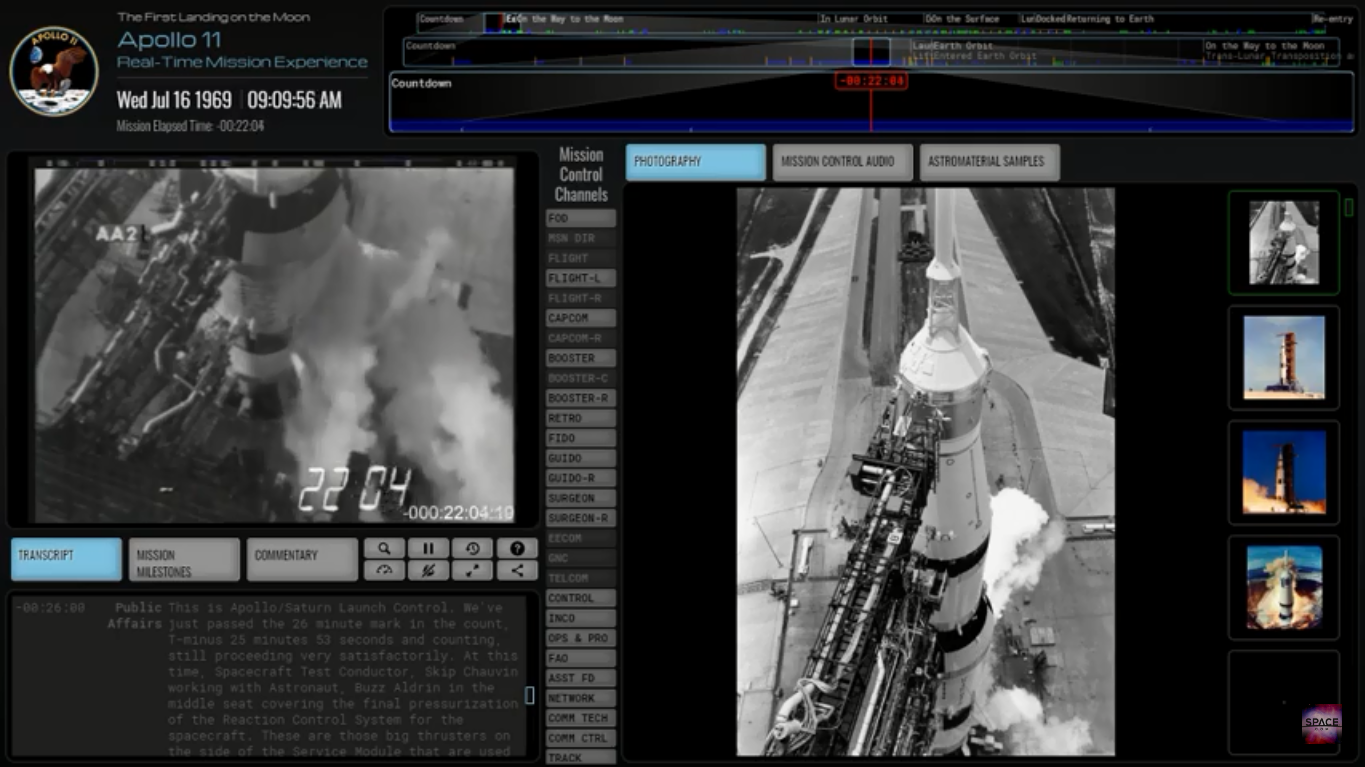Switch to the Mission Control Audio tab
Image resolution: width=1365 pixels, height=767 pixels.
coord(842,162)
